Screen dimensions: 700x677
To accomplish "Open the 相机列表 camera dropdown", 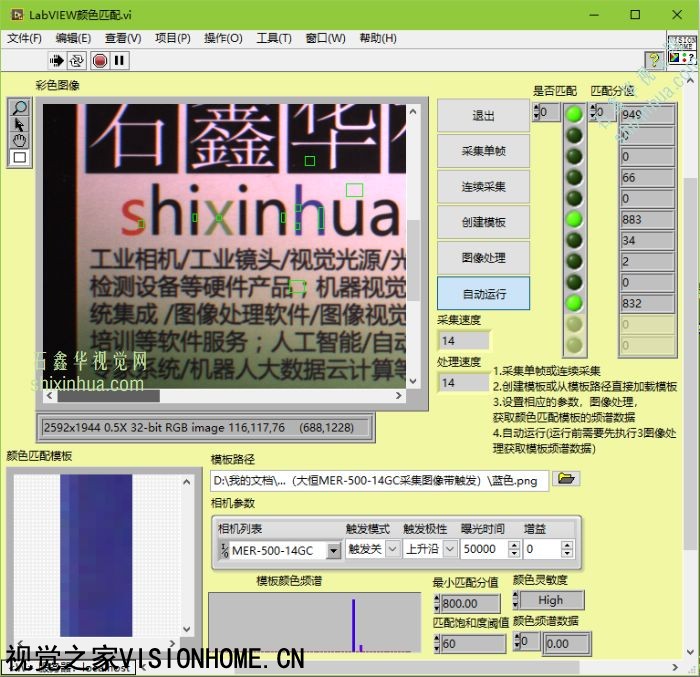I will coord(334,550).
